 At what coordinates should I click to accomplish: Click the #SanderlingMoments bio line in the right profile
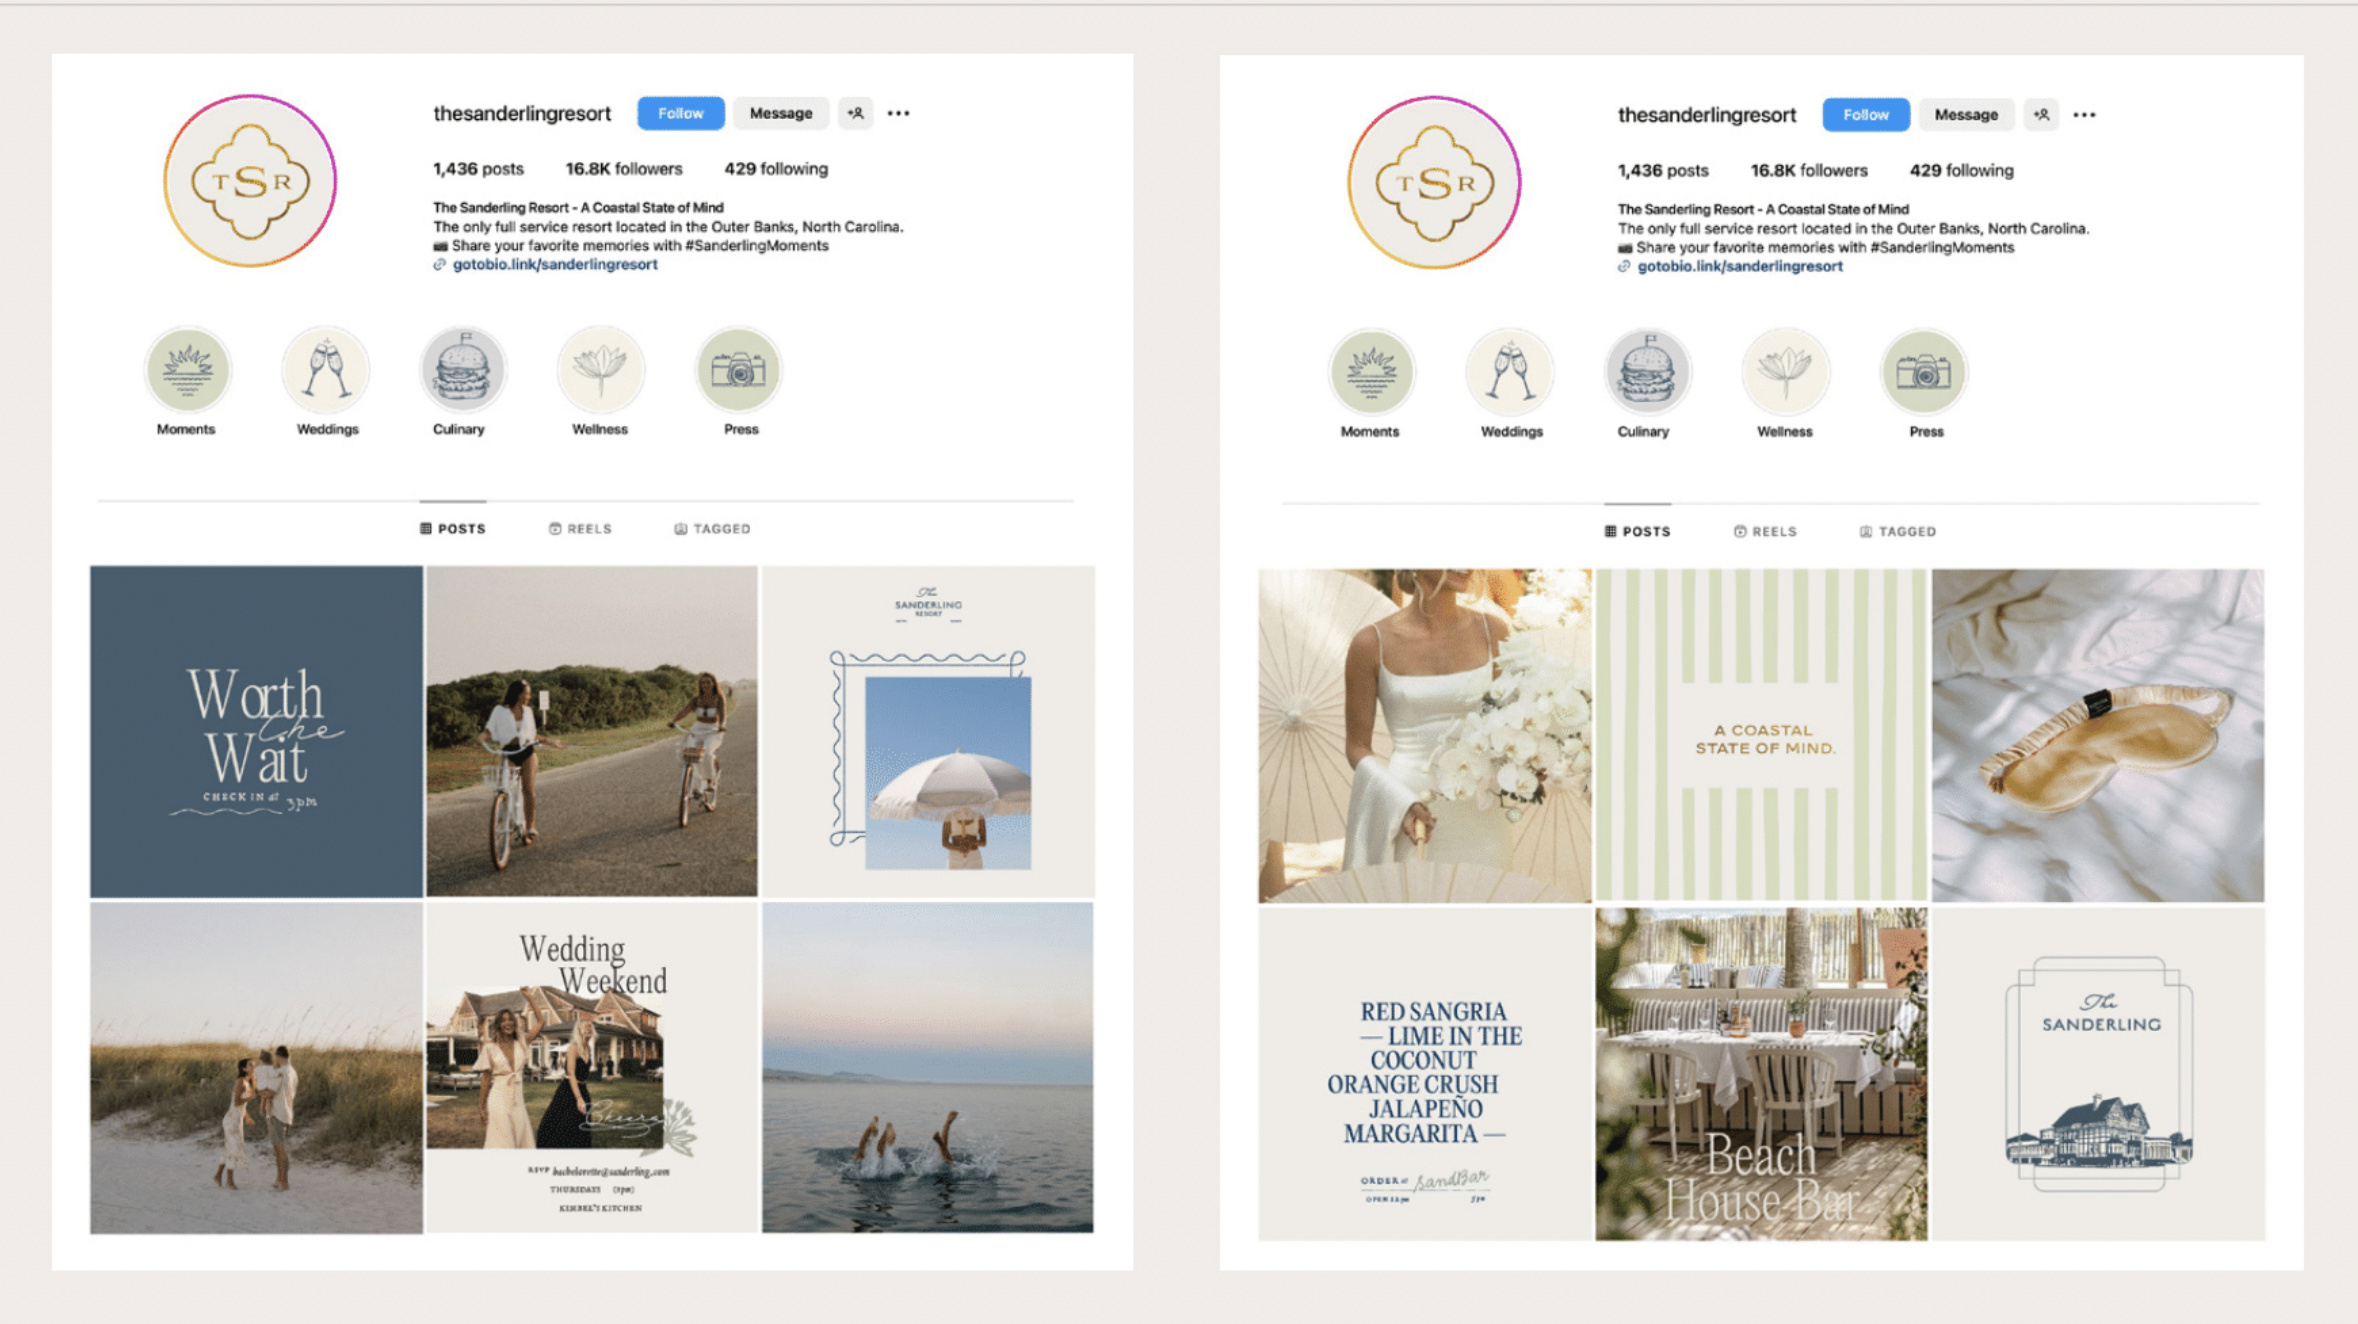1816,248
